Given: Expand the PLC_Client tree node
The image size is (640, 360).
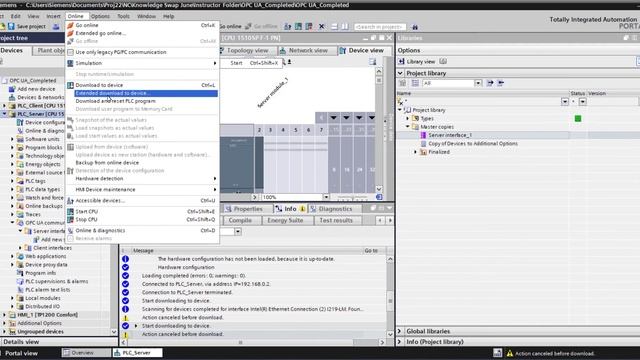Looking at the screenshot, I should [4, 106].
